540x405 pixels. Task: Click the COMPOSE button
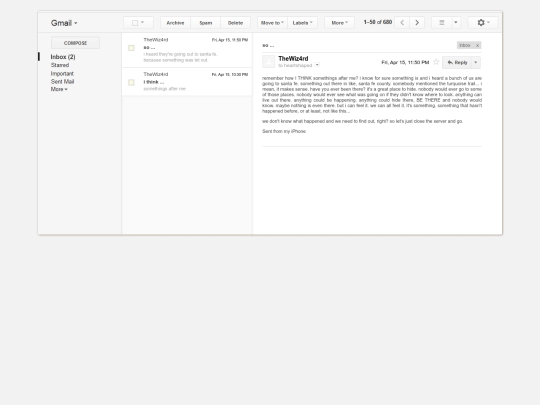tap(75, 43)
